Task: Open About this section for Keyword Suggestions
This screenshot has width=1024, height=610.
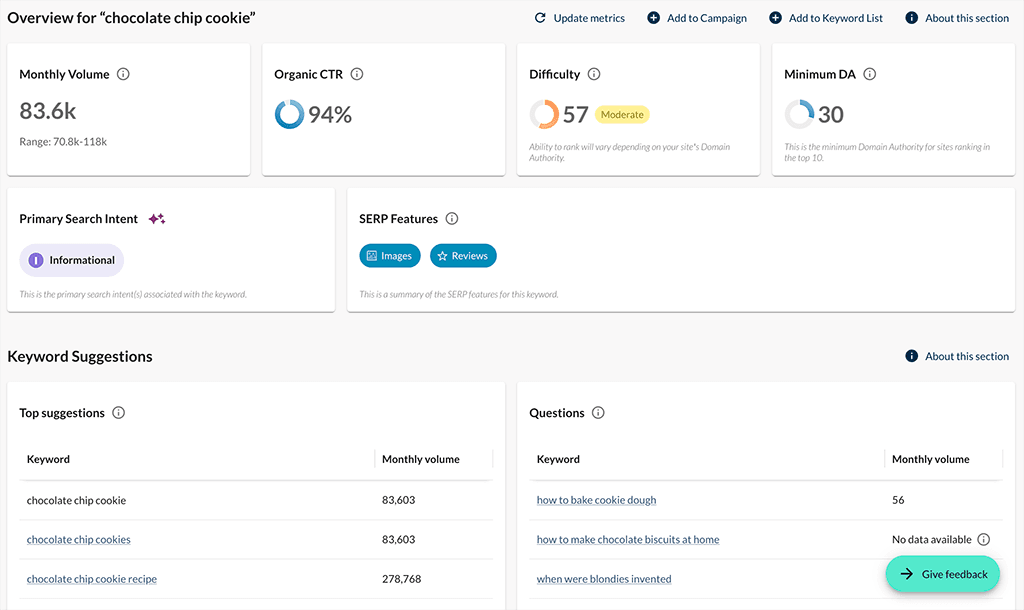Action: [x=967, y=357]
